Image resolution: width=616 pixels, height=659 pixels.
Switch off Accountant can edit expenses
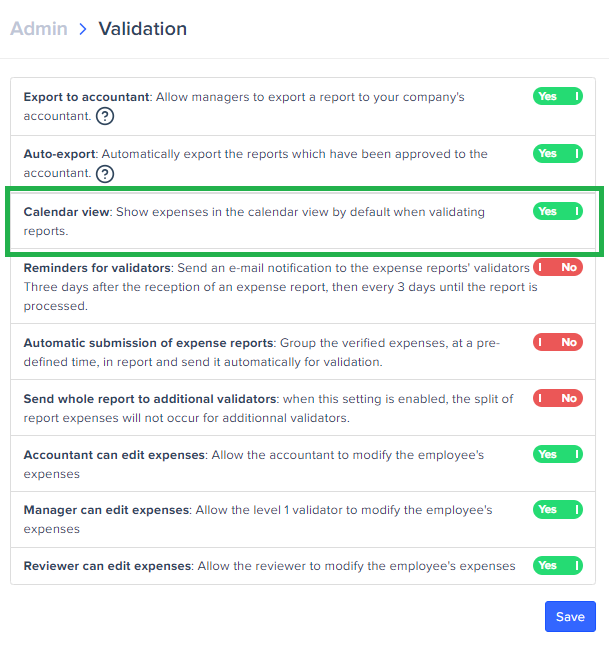coord(557,454)
